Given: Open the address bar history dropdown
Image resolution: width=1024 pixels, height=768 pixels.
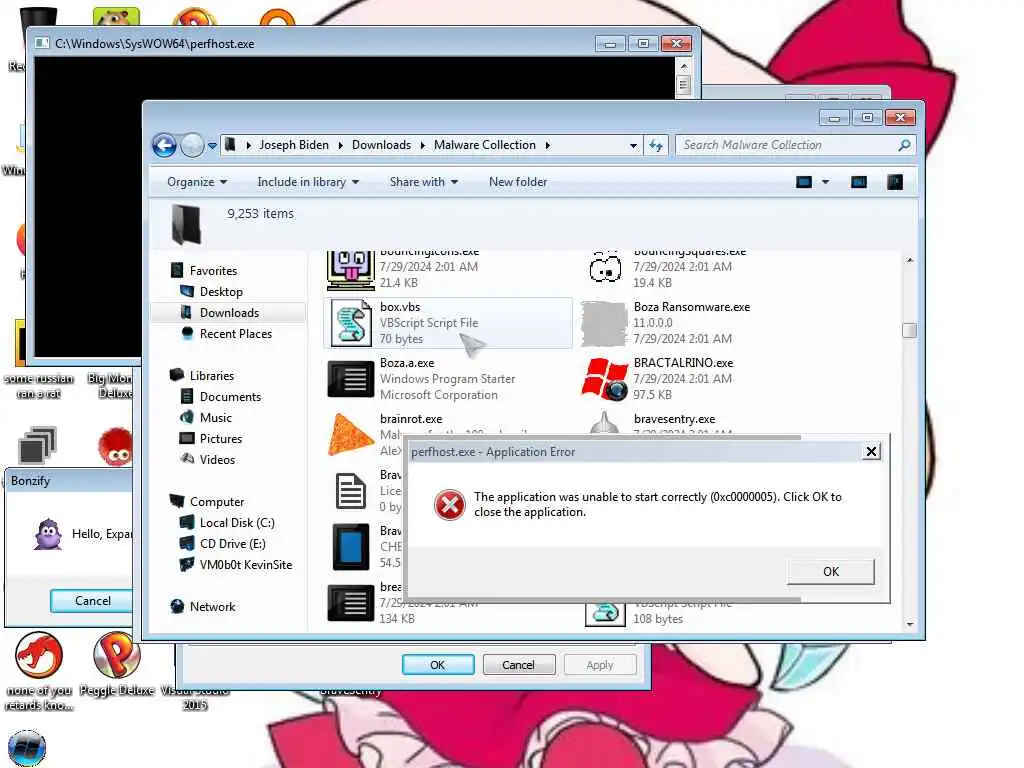Looking at the screenshot, I should pos(633,146).
